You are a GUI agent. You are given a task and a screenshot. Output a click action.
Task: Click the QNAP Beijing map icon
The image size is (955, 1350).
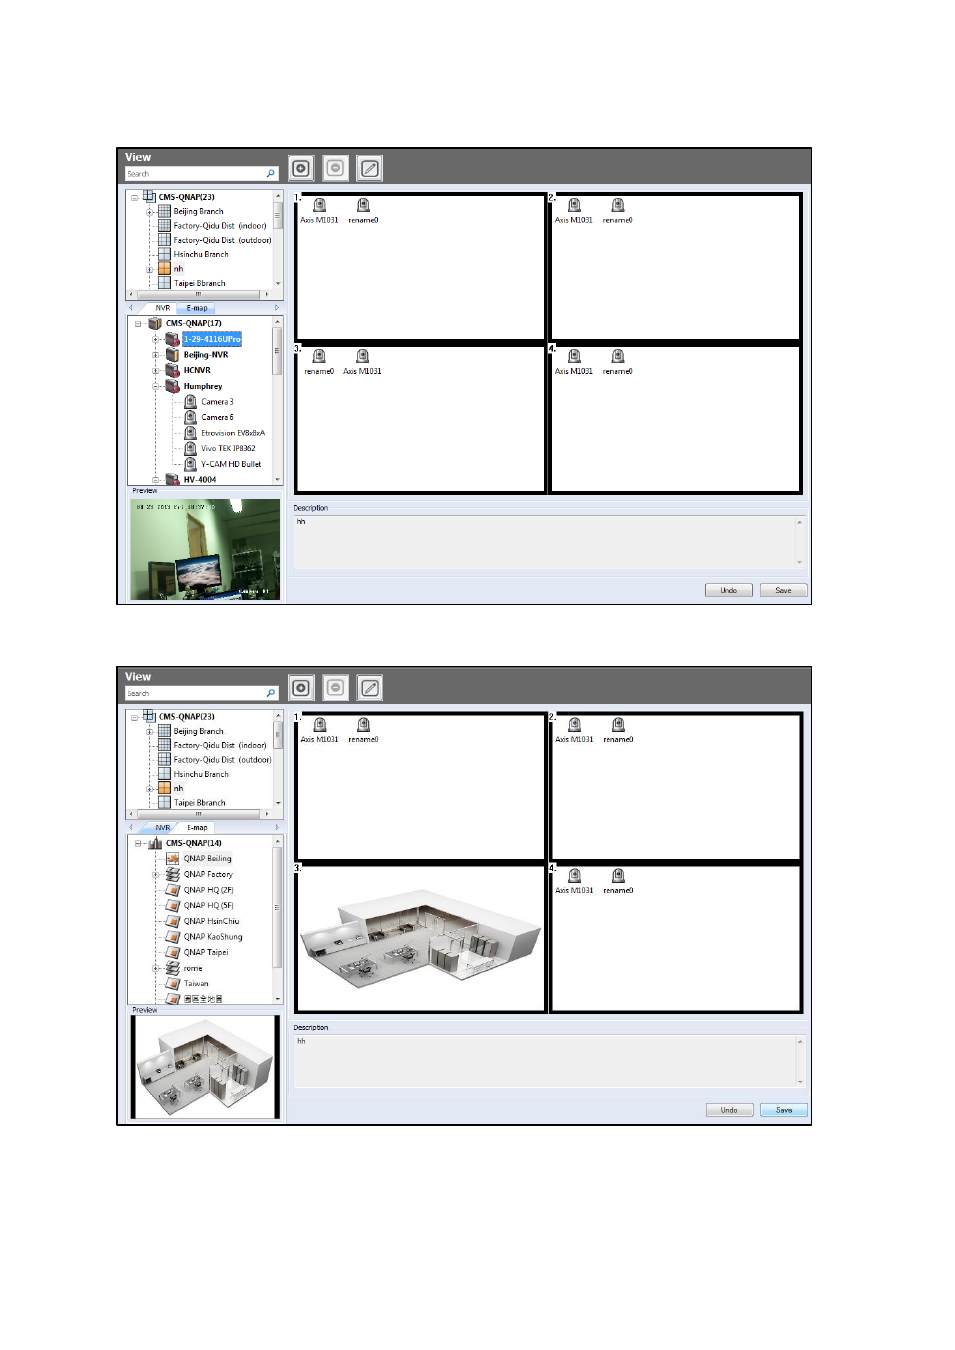point(173,858)
